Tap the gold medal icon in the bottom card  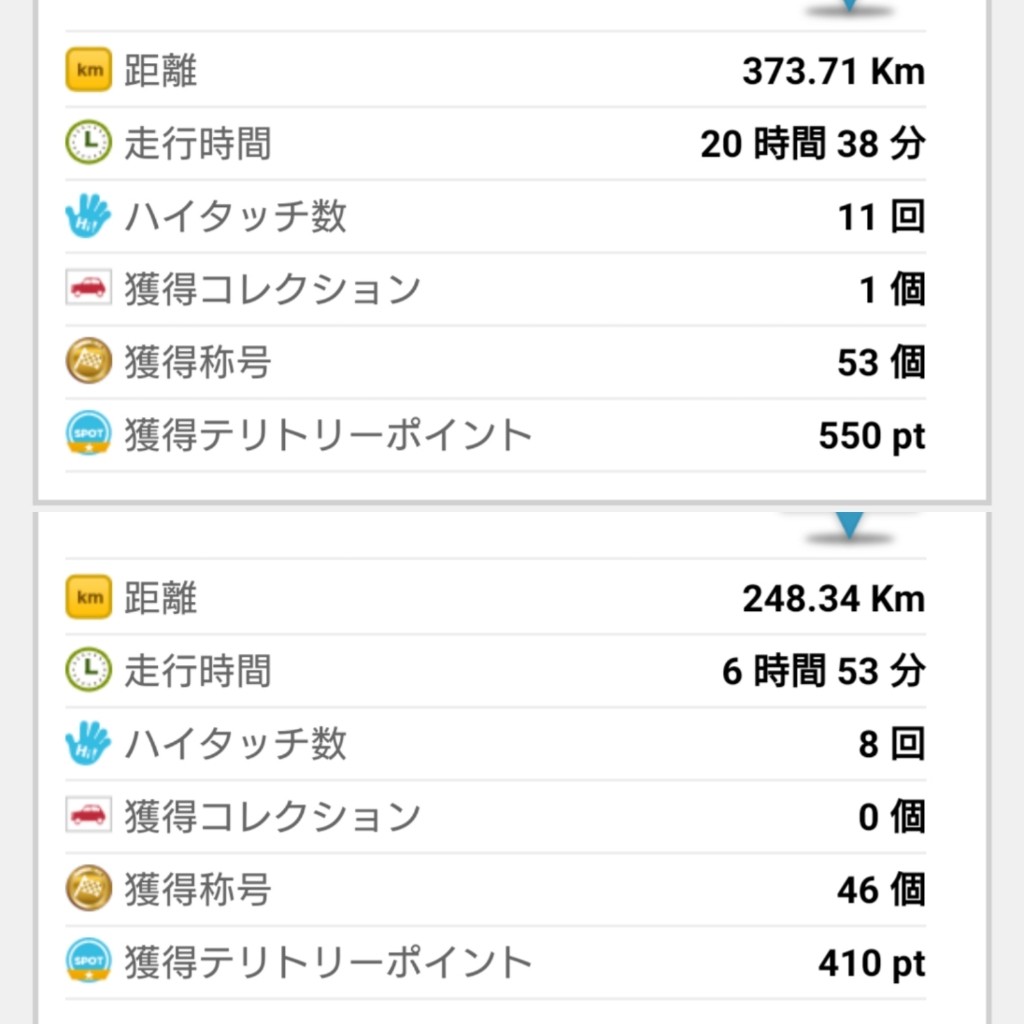tap(89, 889)
